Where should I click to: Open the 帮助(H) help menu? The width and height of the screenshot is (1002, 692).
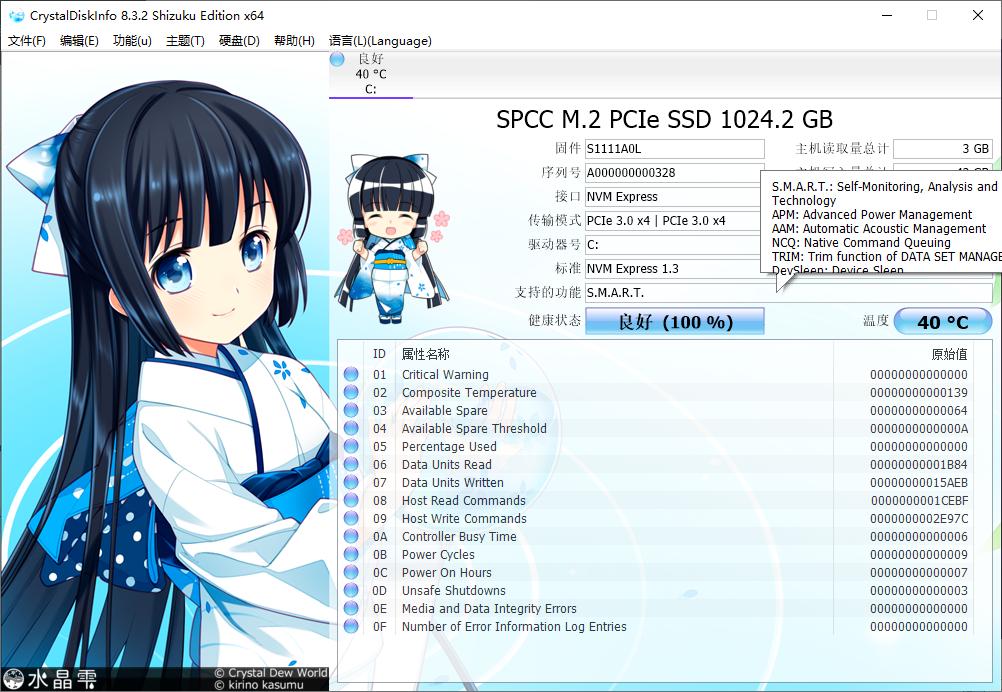click(x=294, y=41)
